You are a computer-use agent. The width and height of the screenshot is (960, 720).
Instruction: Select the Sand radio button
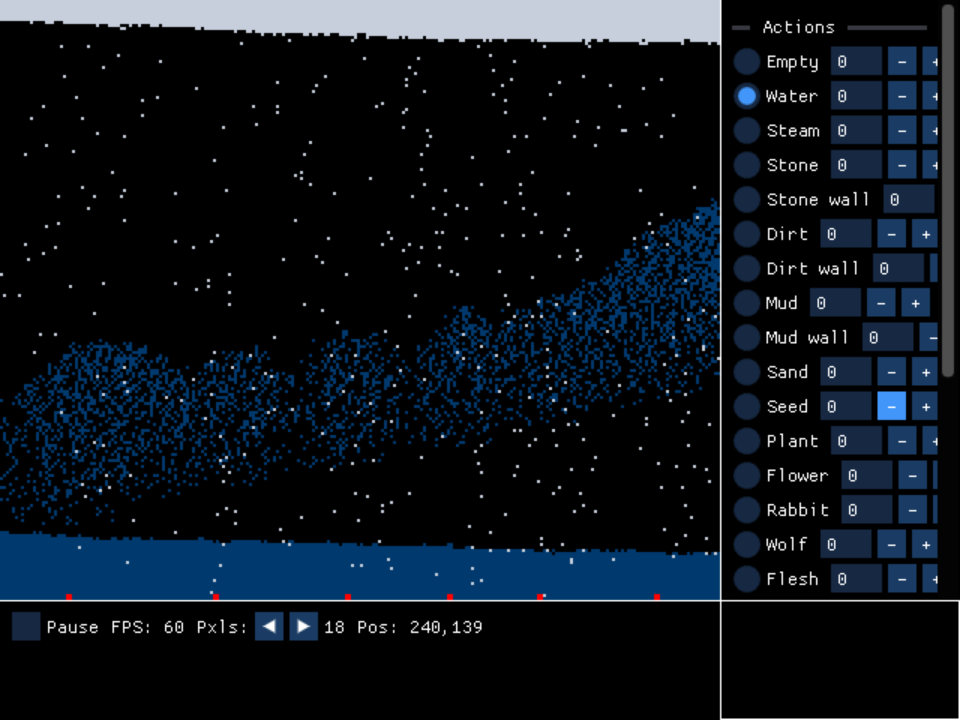click(x=746, y=372)
